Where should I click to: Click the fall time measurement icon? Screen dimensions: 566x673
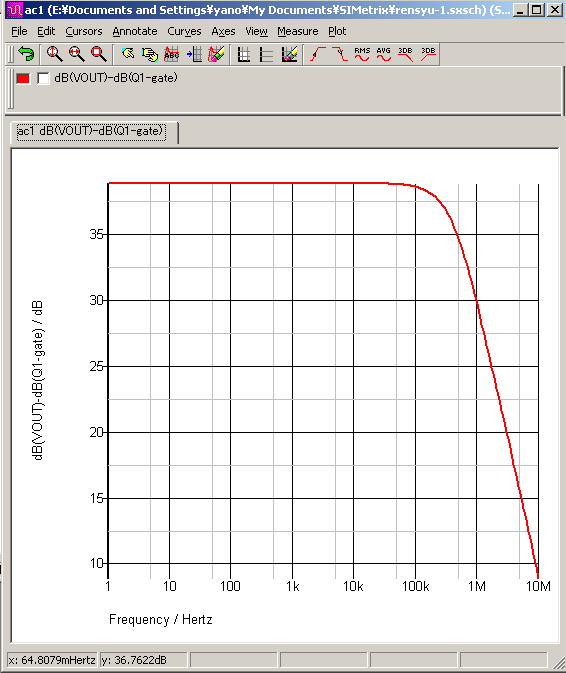[340, 55]
